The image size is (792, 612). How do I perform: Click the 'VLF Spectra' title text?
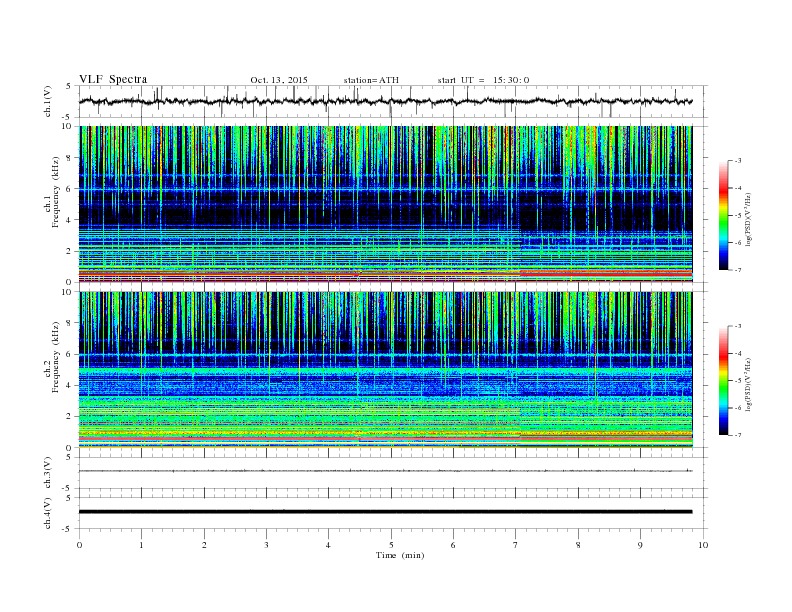point(113,79)
